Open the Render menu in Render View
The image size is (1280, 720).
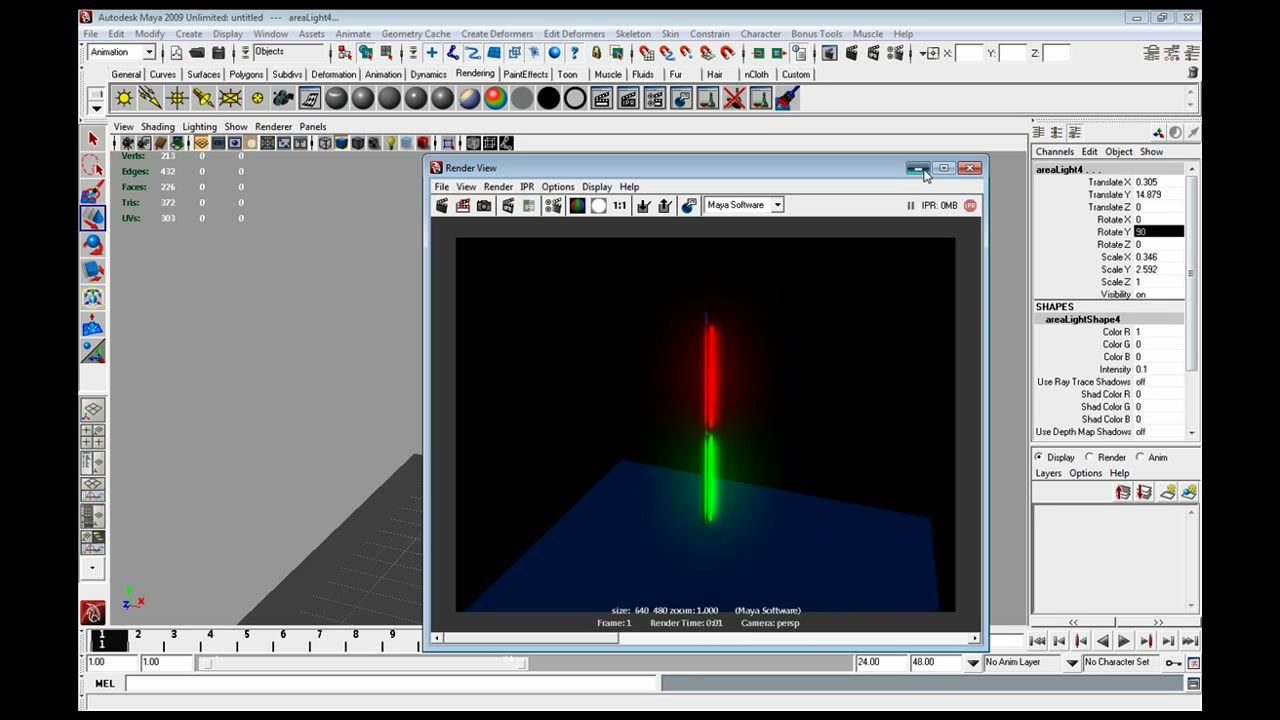point(498,187)
